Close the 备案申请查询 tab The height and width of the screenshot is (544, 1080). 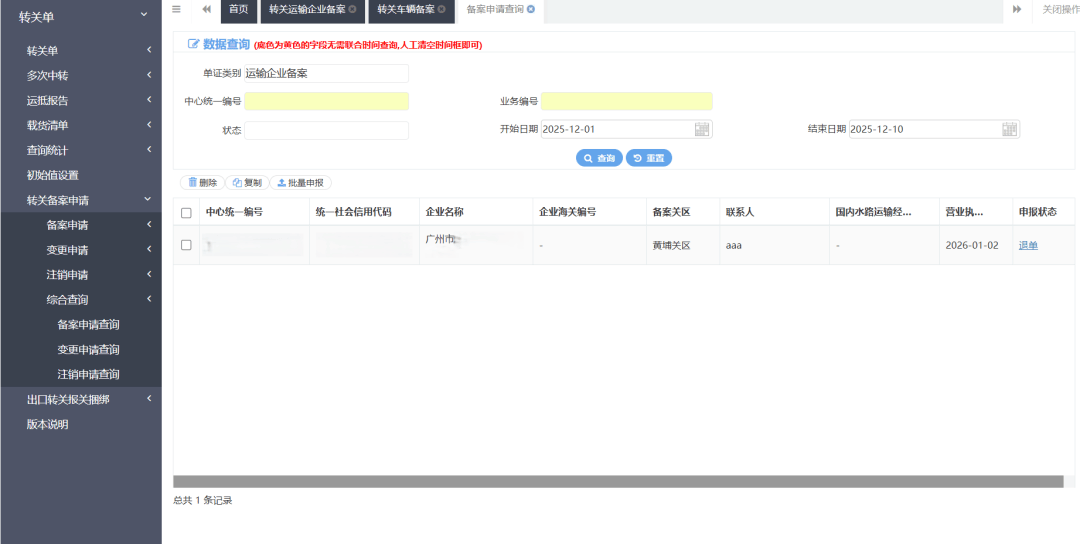[x=531, y=9]
